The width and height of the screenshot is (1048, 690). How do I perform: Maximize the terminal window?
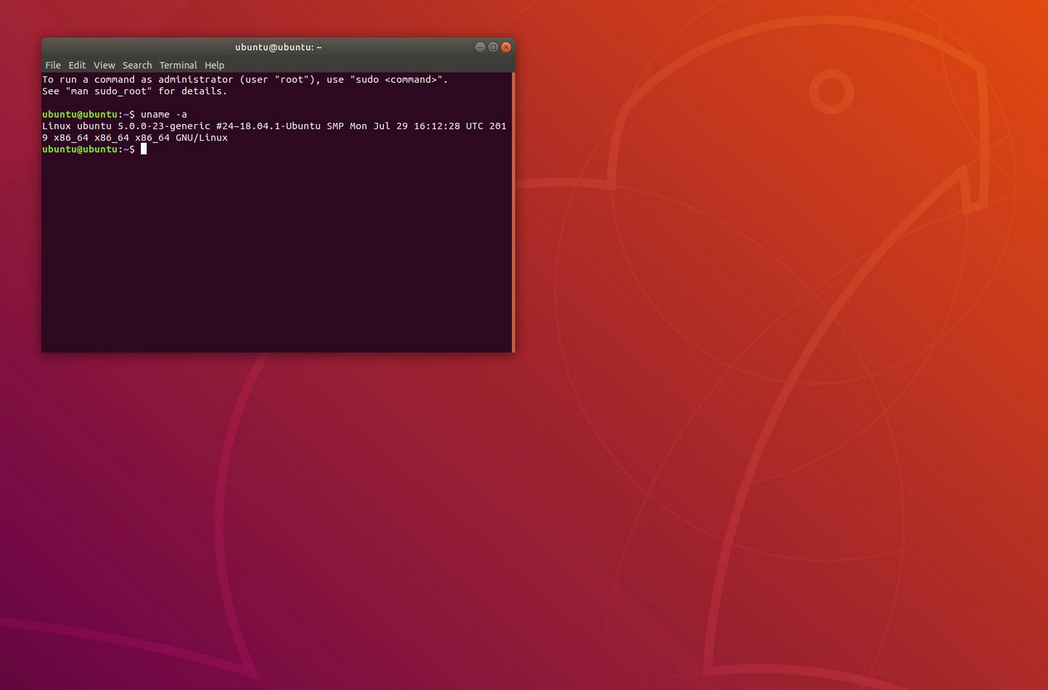[493, 47]
